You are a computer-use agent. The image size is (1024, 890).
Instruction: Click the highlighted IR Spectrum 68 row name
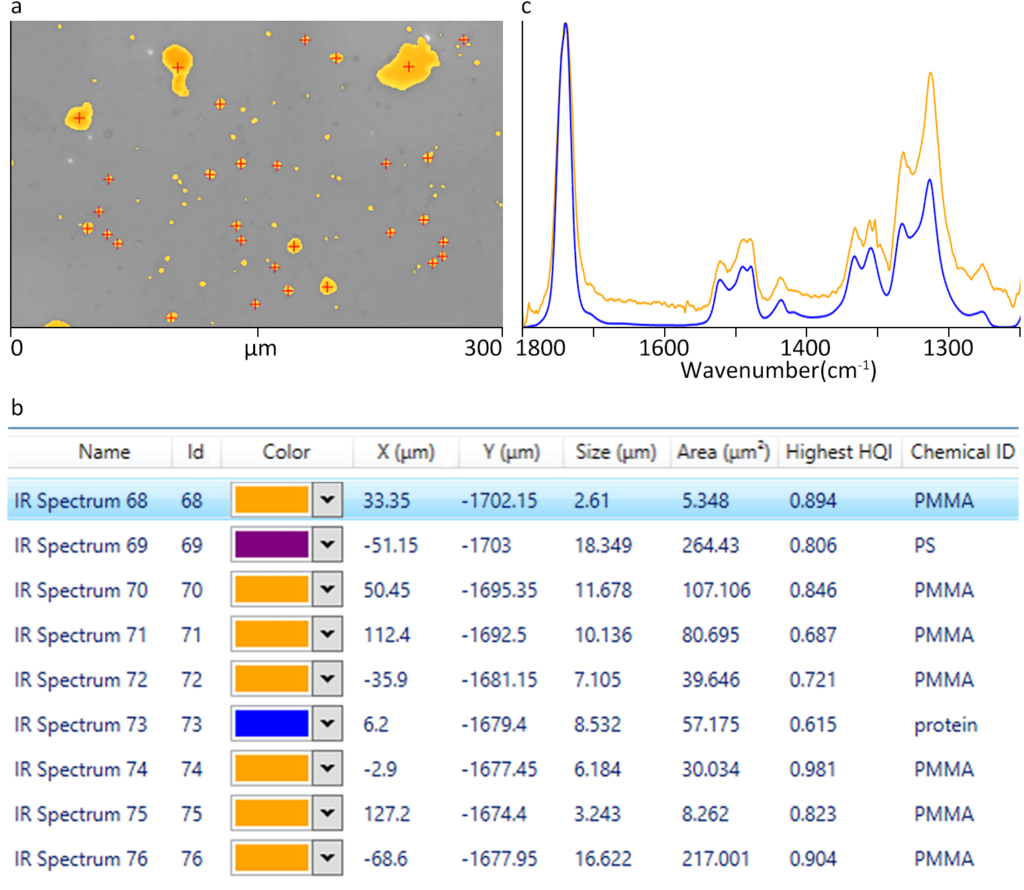81,500
